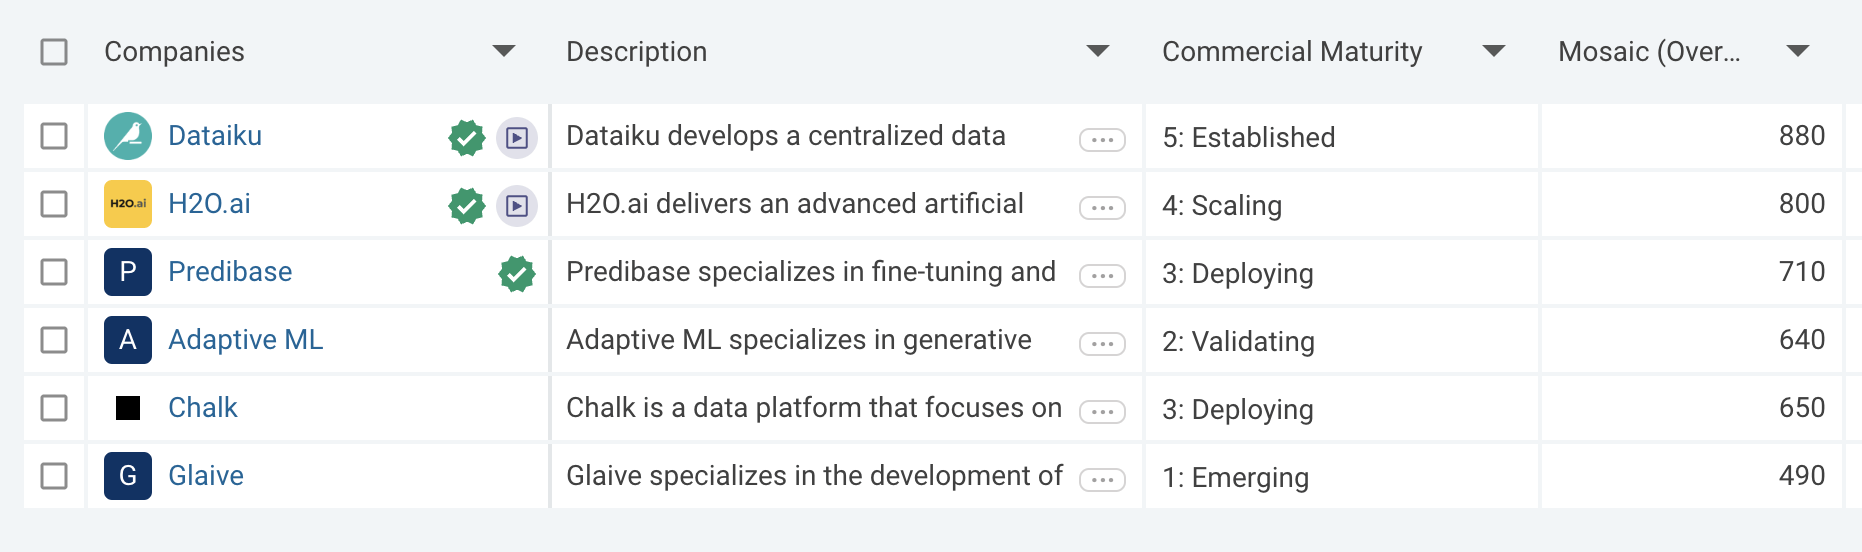Click the black Chalk logo icon
Image resolution: width=1862 pixels, height=552 pixels.
(x=128, y=408)
